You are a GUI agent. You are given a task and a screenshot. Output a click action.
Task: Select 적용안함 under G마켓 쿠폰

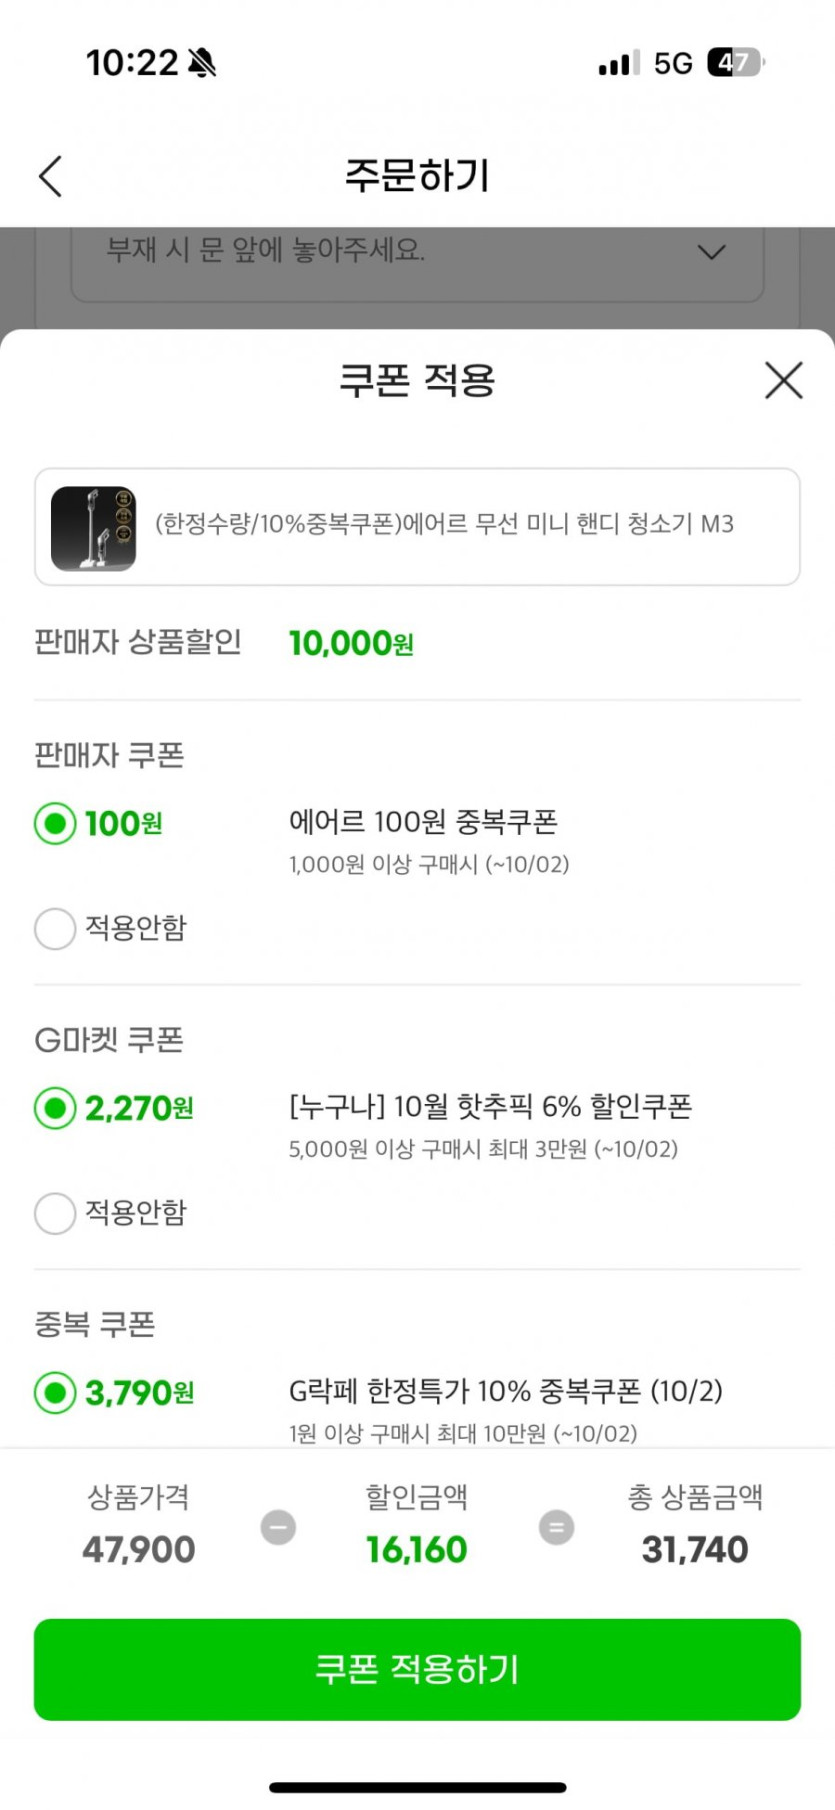tap(55, 1213)
